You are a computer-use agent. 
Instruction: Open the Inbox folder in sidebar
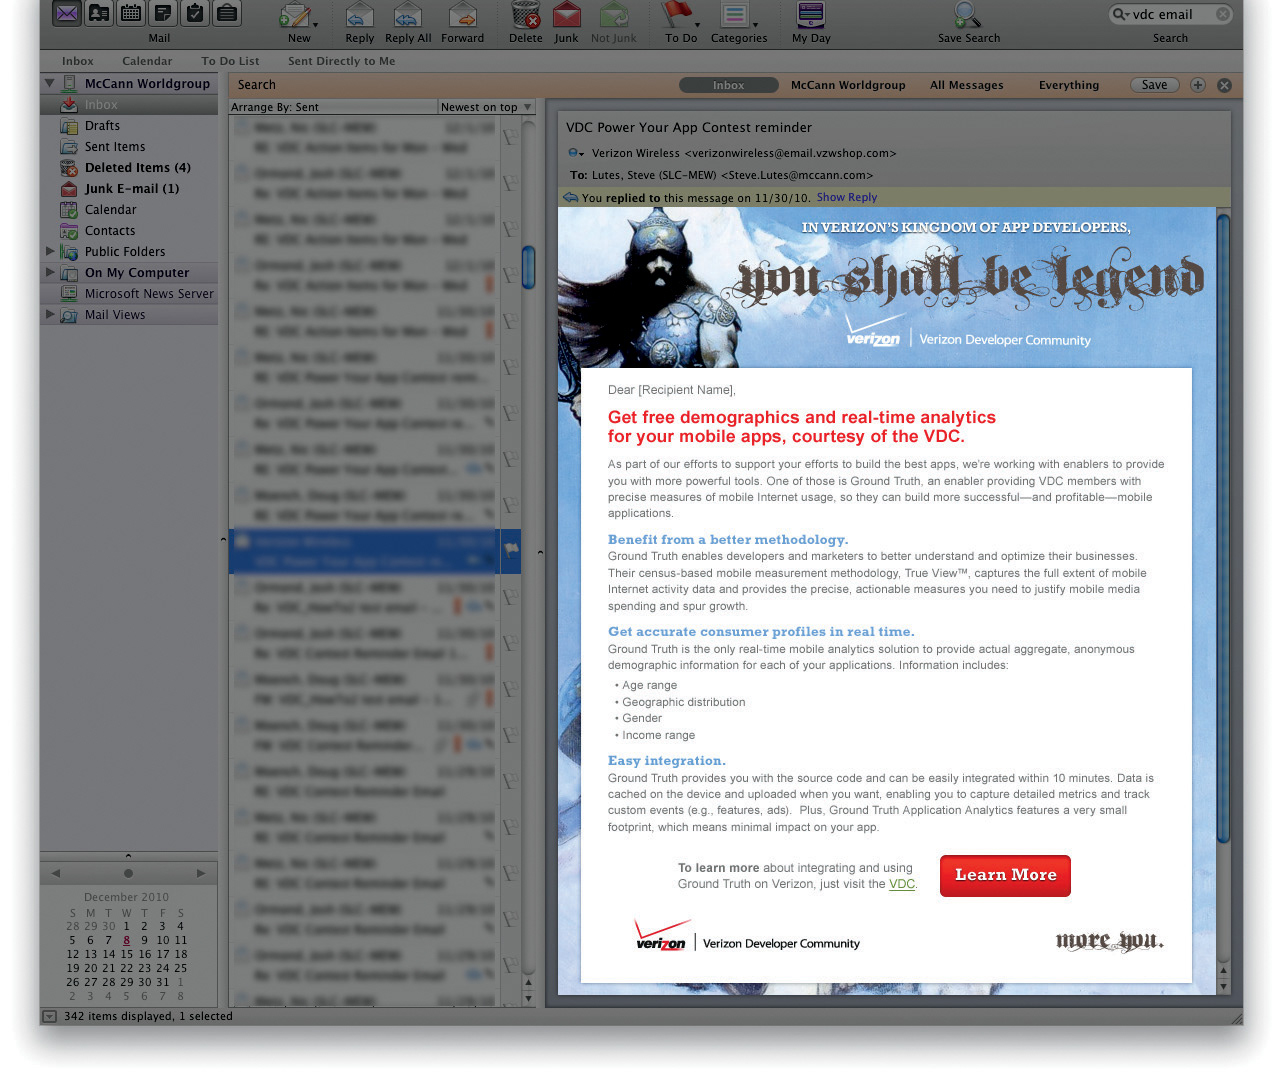129,104
